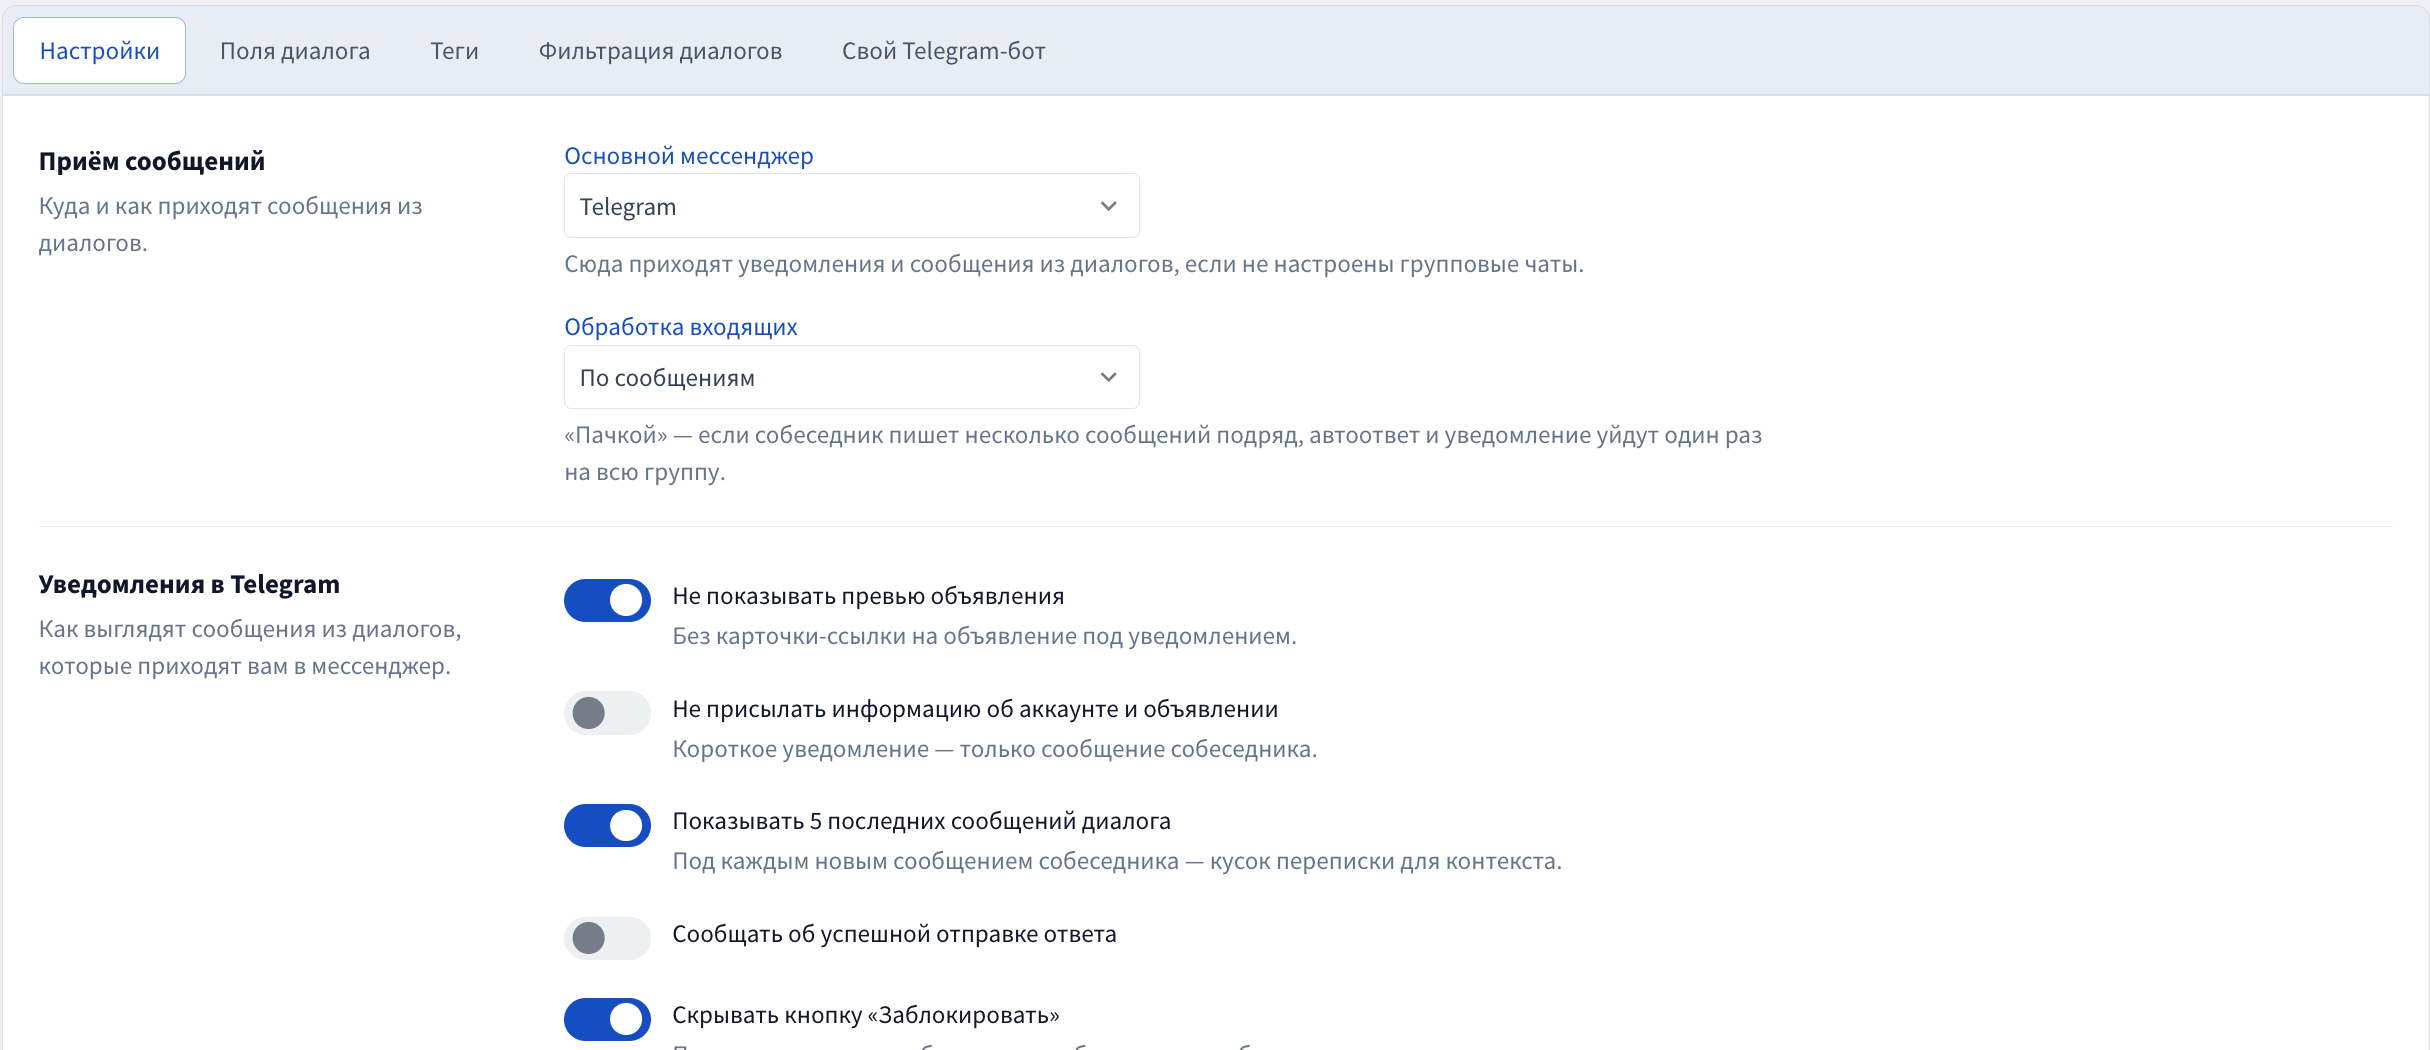
Task: Click hint Сюда приходят уведомления и сообщения
Action: tap(1074, 264)
